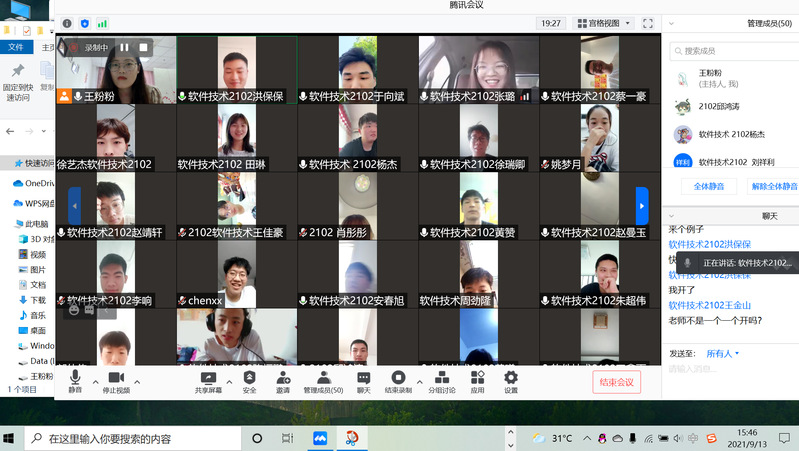799x451 pixels.
Task: Pause the recording in progress
Action: 125,47
